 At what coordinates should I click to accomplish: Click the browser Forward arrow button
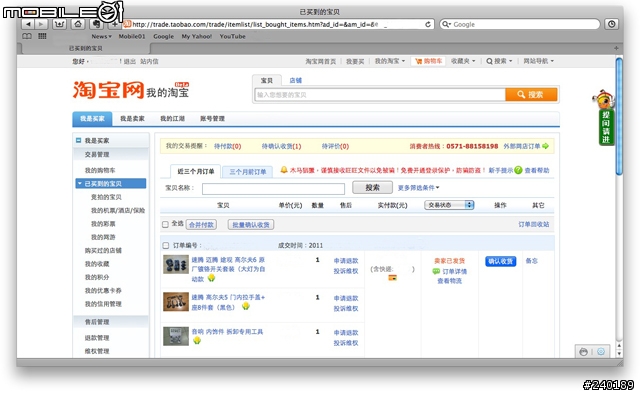coord(41,24)
